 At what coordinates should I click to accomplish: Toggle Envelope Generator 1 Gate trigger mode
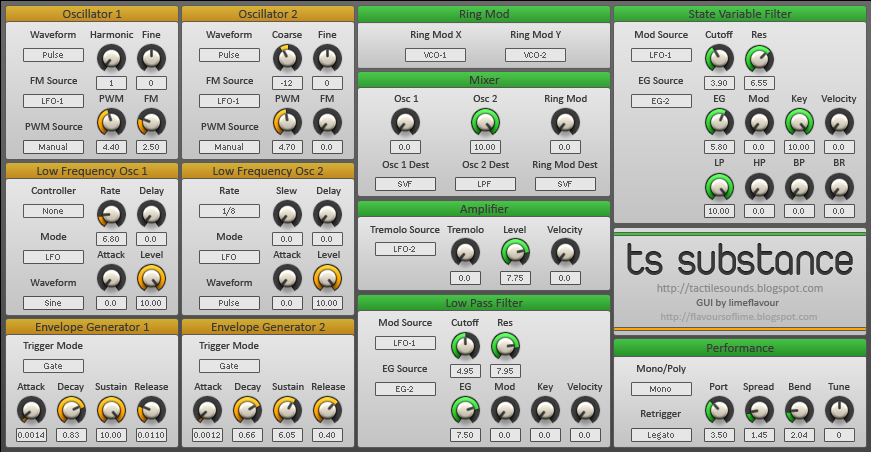pyautogui.click(x=53, y=366)
